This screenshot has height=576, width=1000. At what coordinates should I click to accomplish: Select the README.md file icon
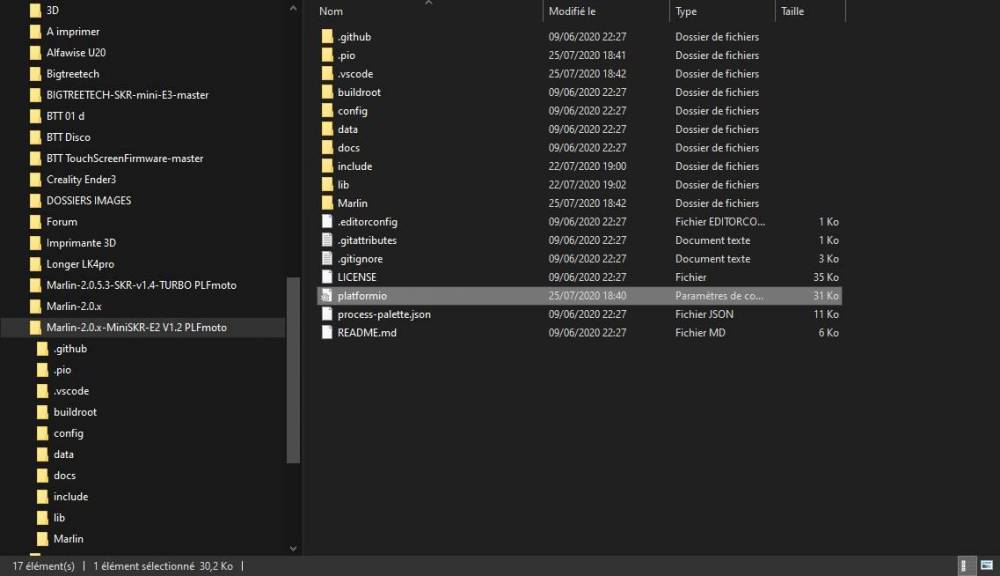click(327, 332)
